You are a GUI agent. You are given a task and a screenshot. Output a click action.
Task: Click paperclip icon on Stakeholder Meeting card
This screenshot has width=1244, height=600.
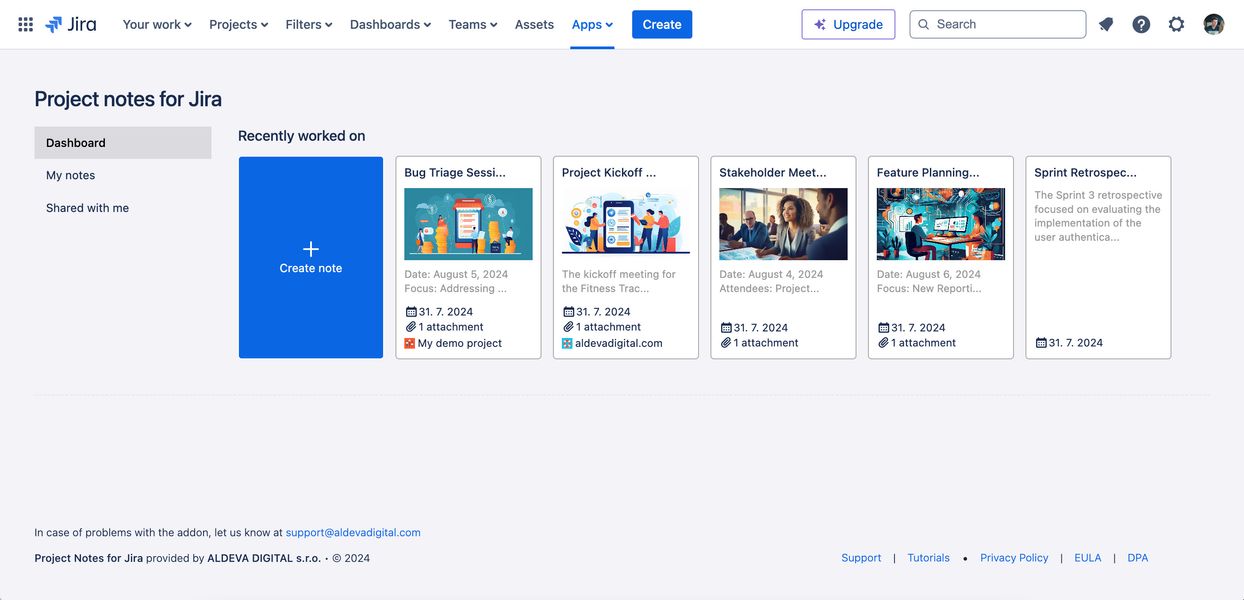[x=726, y=343]
